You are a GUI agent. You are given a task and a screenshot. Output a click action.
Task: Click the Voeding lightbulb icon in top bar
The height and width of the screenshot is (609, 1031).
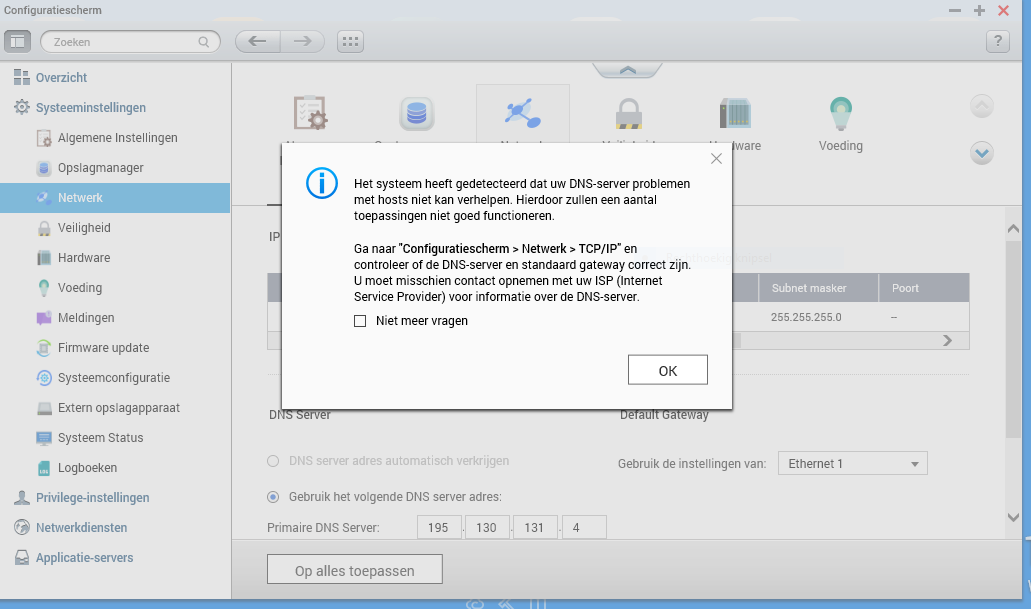pyautogui.click(x=840, y=113)
